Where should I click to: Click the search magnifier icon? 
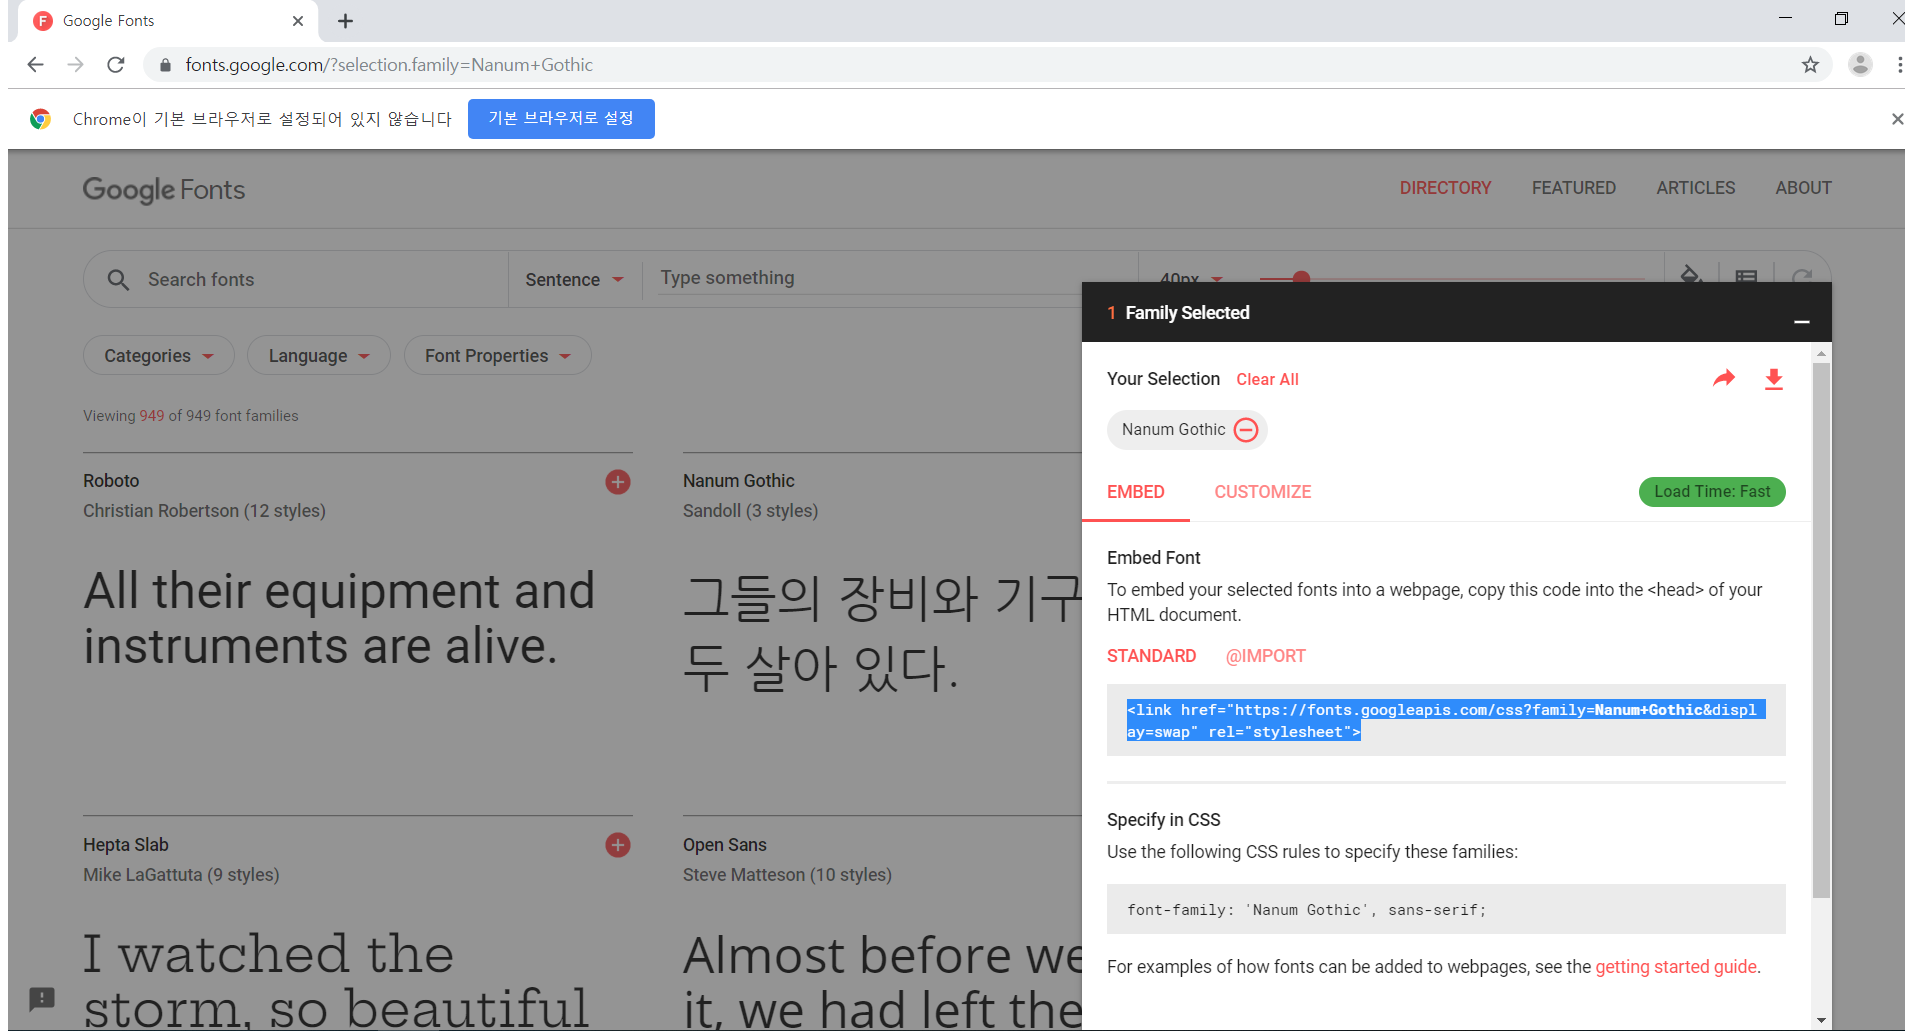[118, 280]
